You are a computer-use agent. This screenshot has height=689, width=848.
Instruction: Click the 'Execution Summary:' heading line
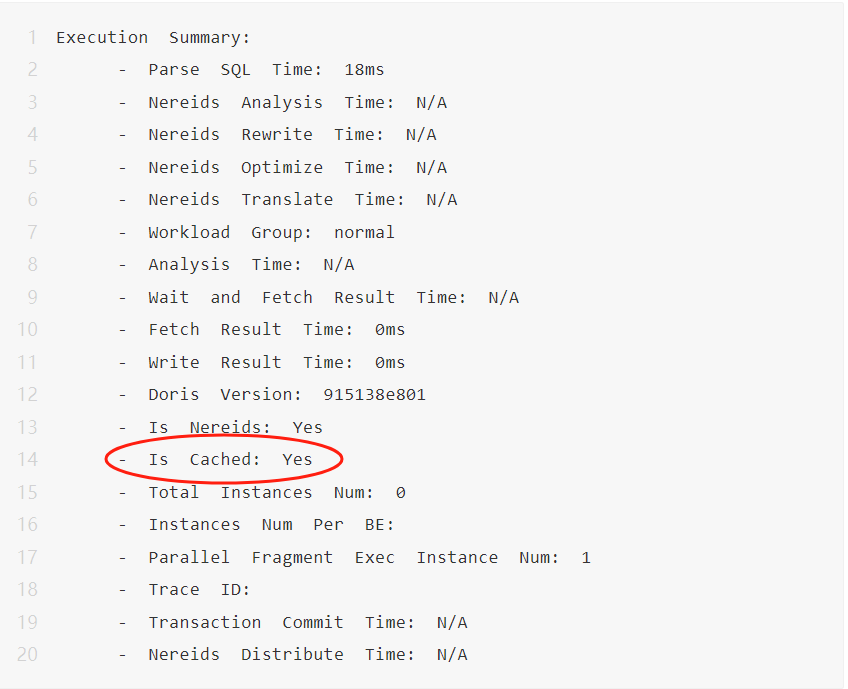(153, 38)
